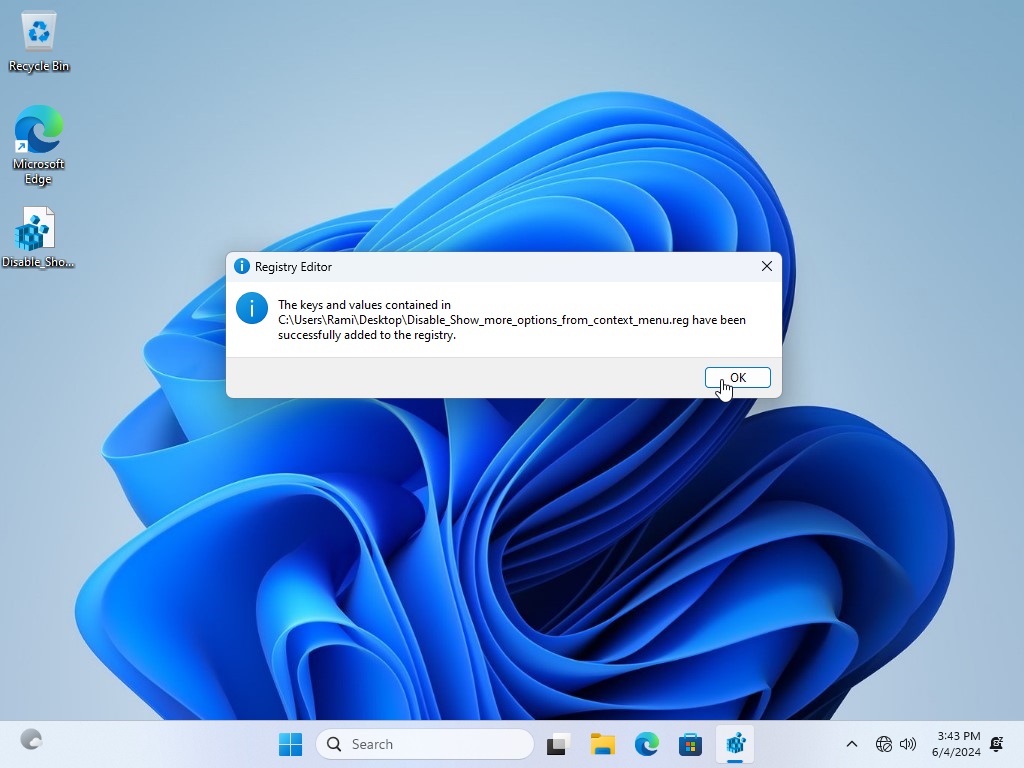The height and width of the screenshot is (768, 1024).
Task: Close the Registry Editor dialog with X
Action: (x=766, y=267)
